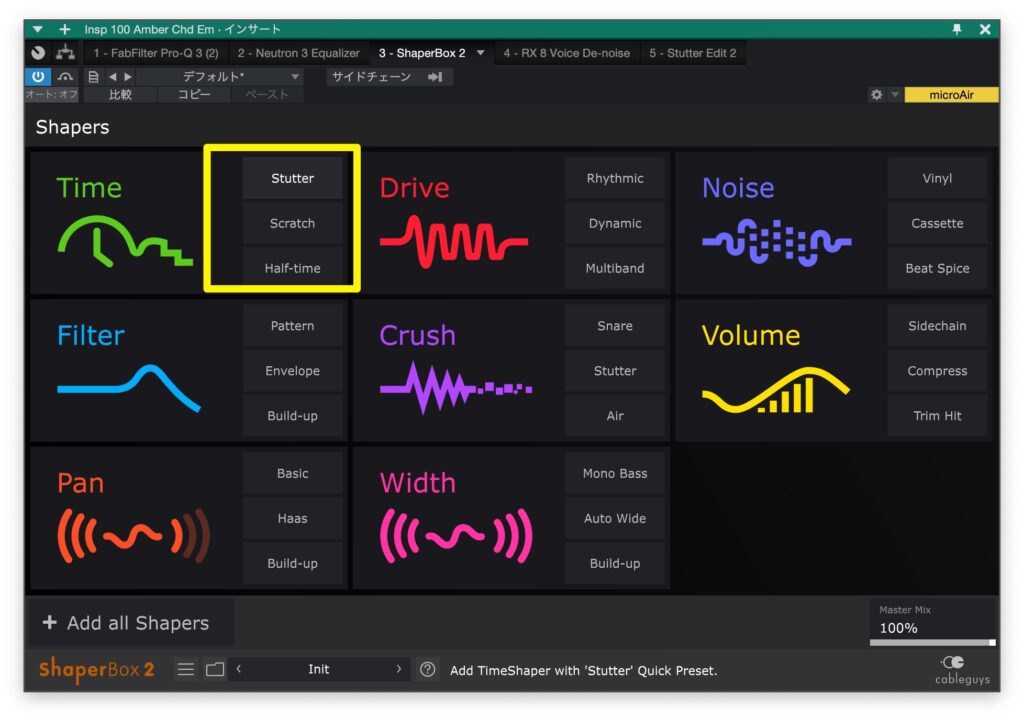Switch to the FabFilter Pro-Q 3 tab

pyautogui.click(x=155, y=53)
